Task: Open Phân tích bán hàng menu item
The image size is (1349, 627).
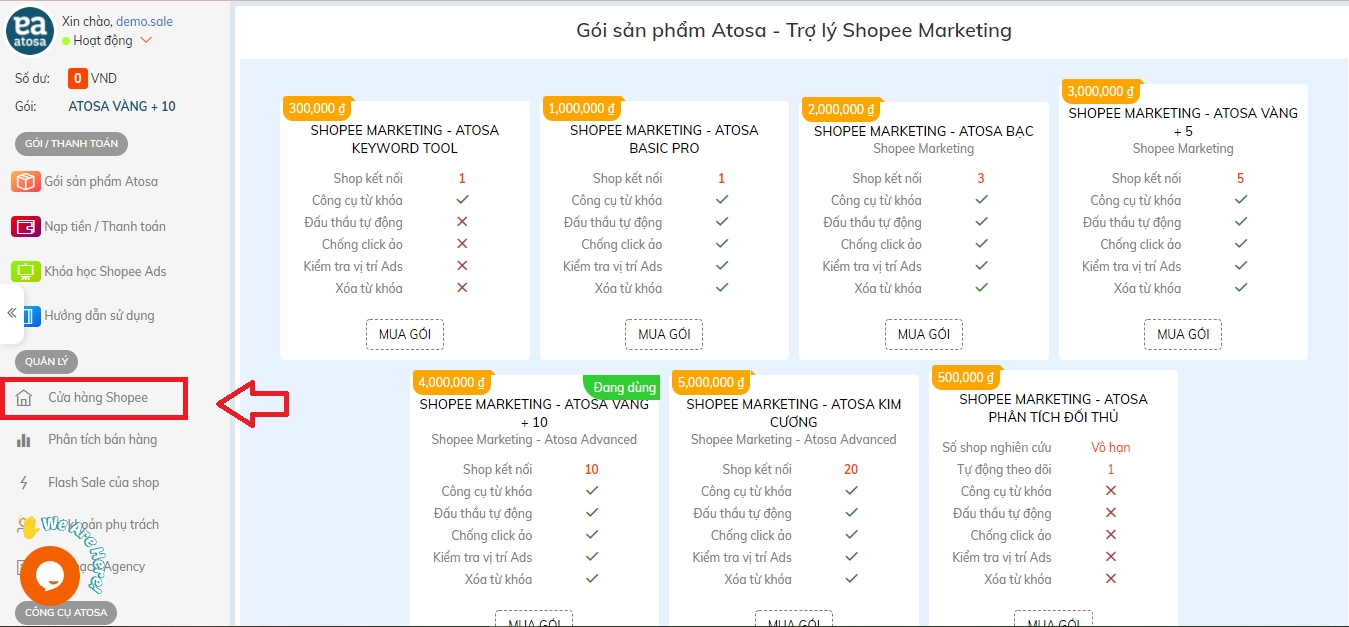Action: tap(102, 440)
